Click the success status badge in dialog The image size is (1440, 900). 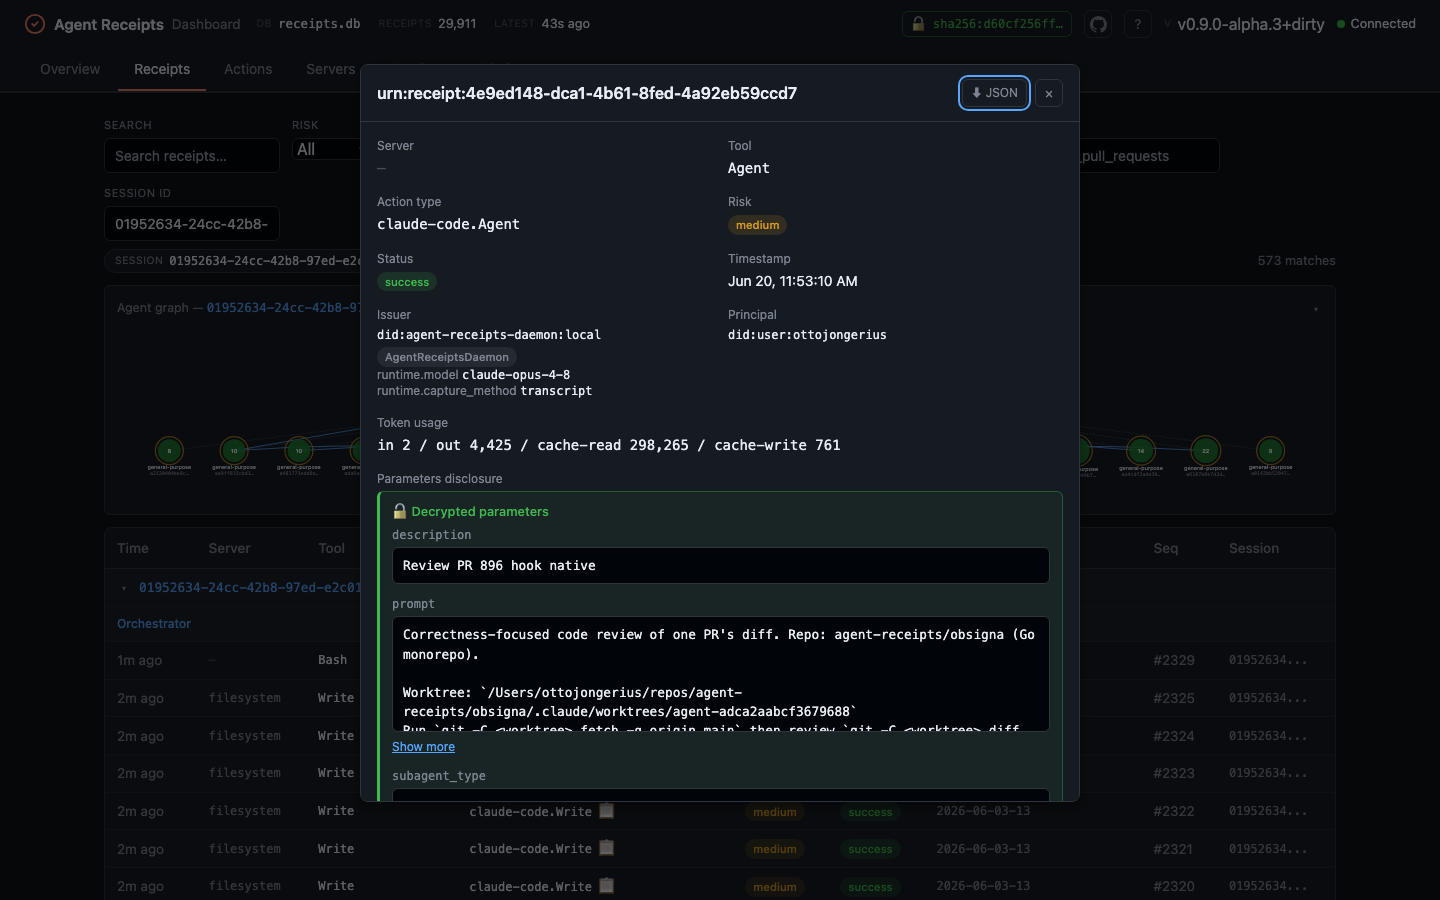(x=407, y=282)
